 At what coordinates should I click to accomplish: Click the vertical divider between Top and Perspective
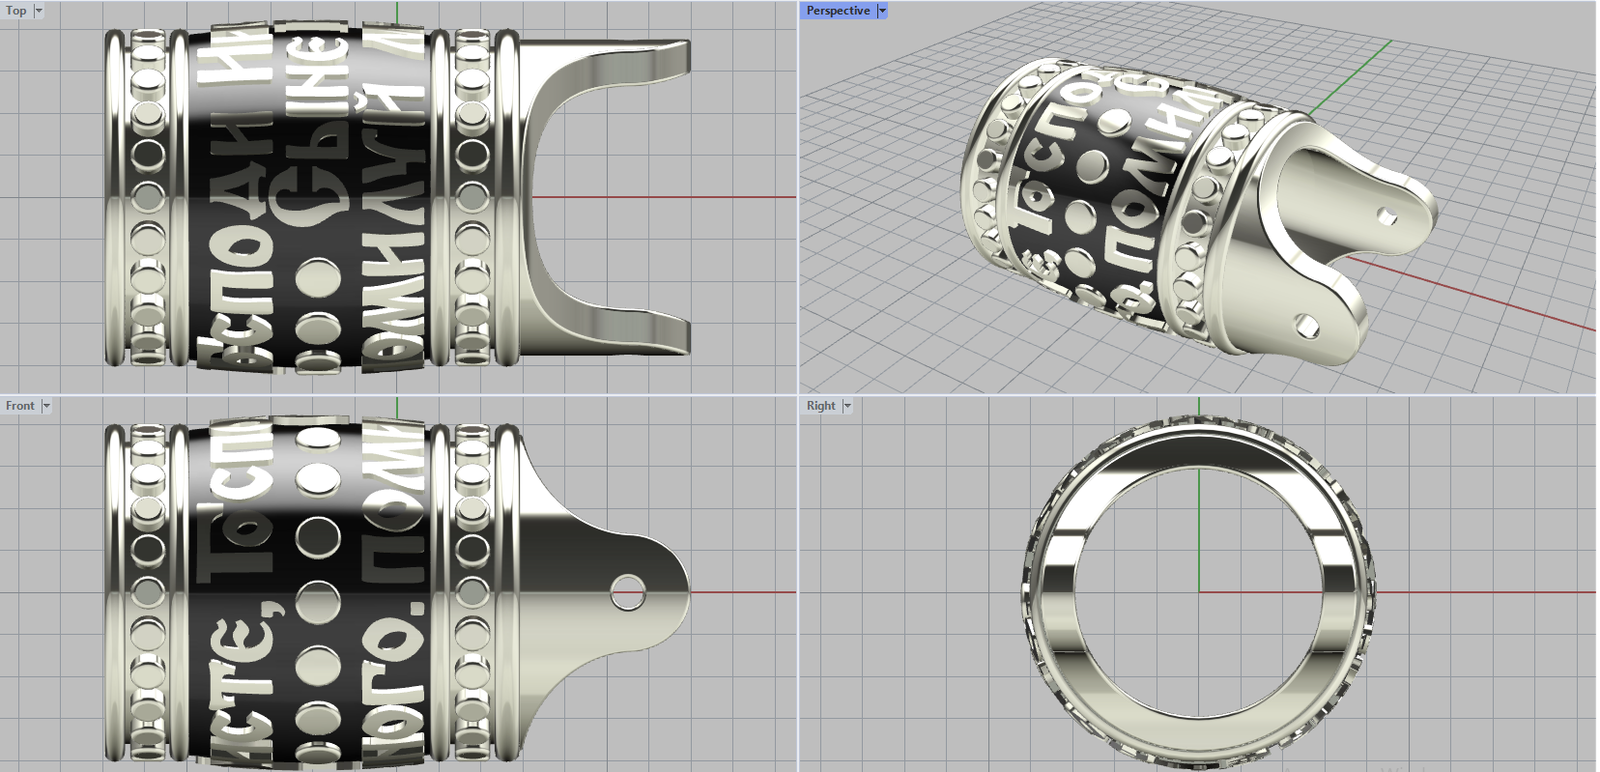(798, 200)
